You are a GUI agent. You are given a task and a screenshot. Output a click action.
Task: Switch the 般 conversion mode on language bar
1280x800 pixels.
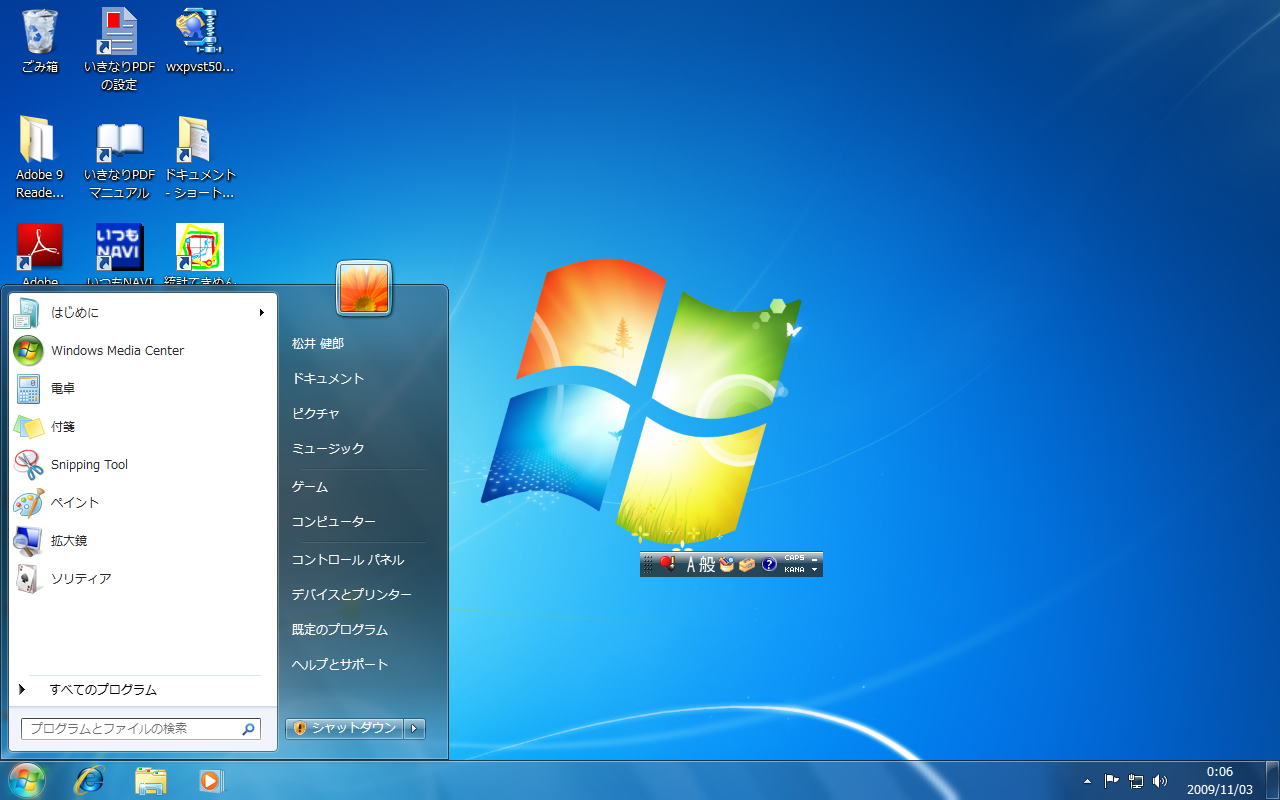click(707, 565)
